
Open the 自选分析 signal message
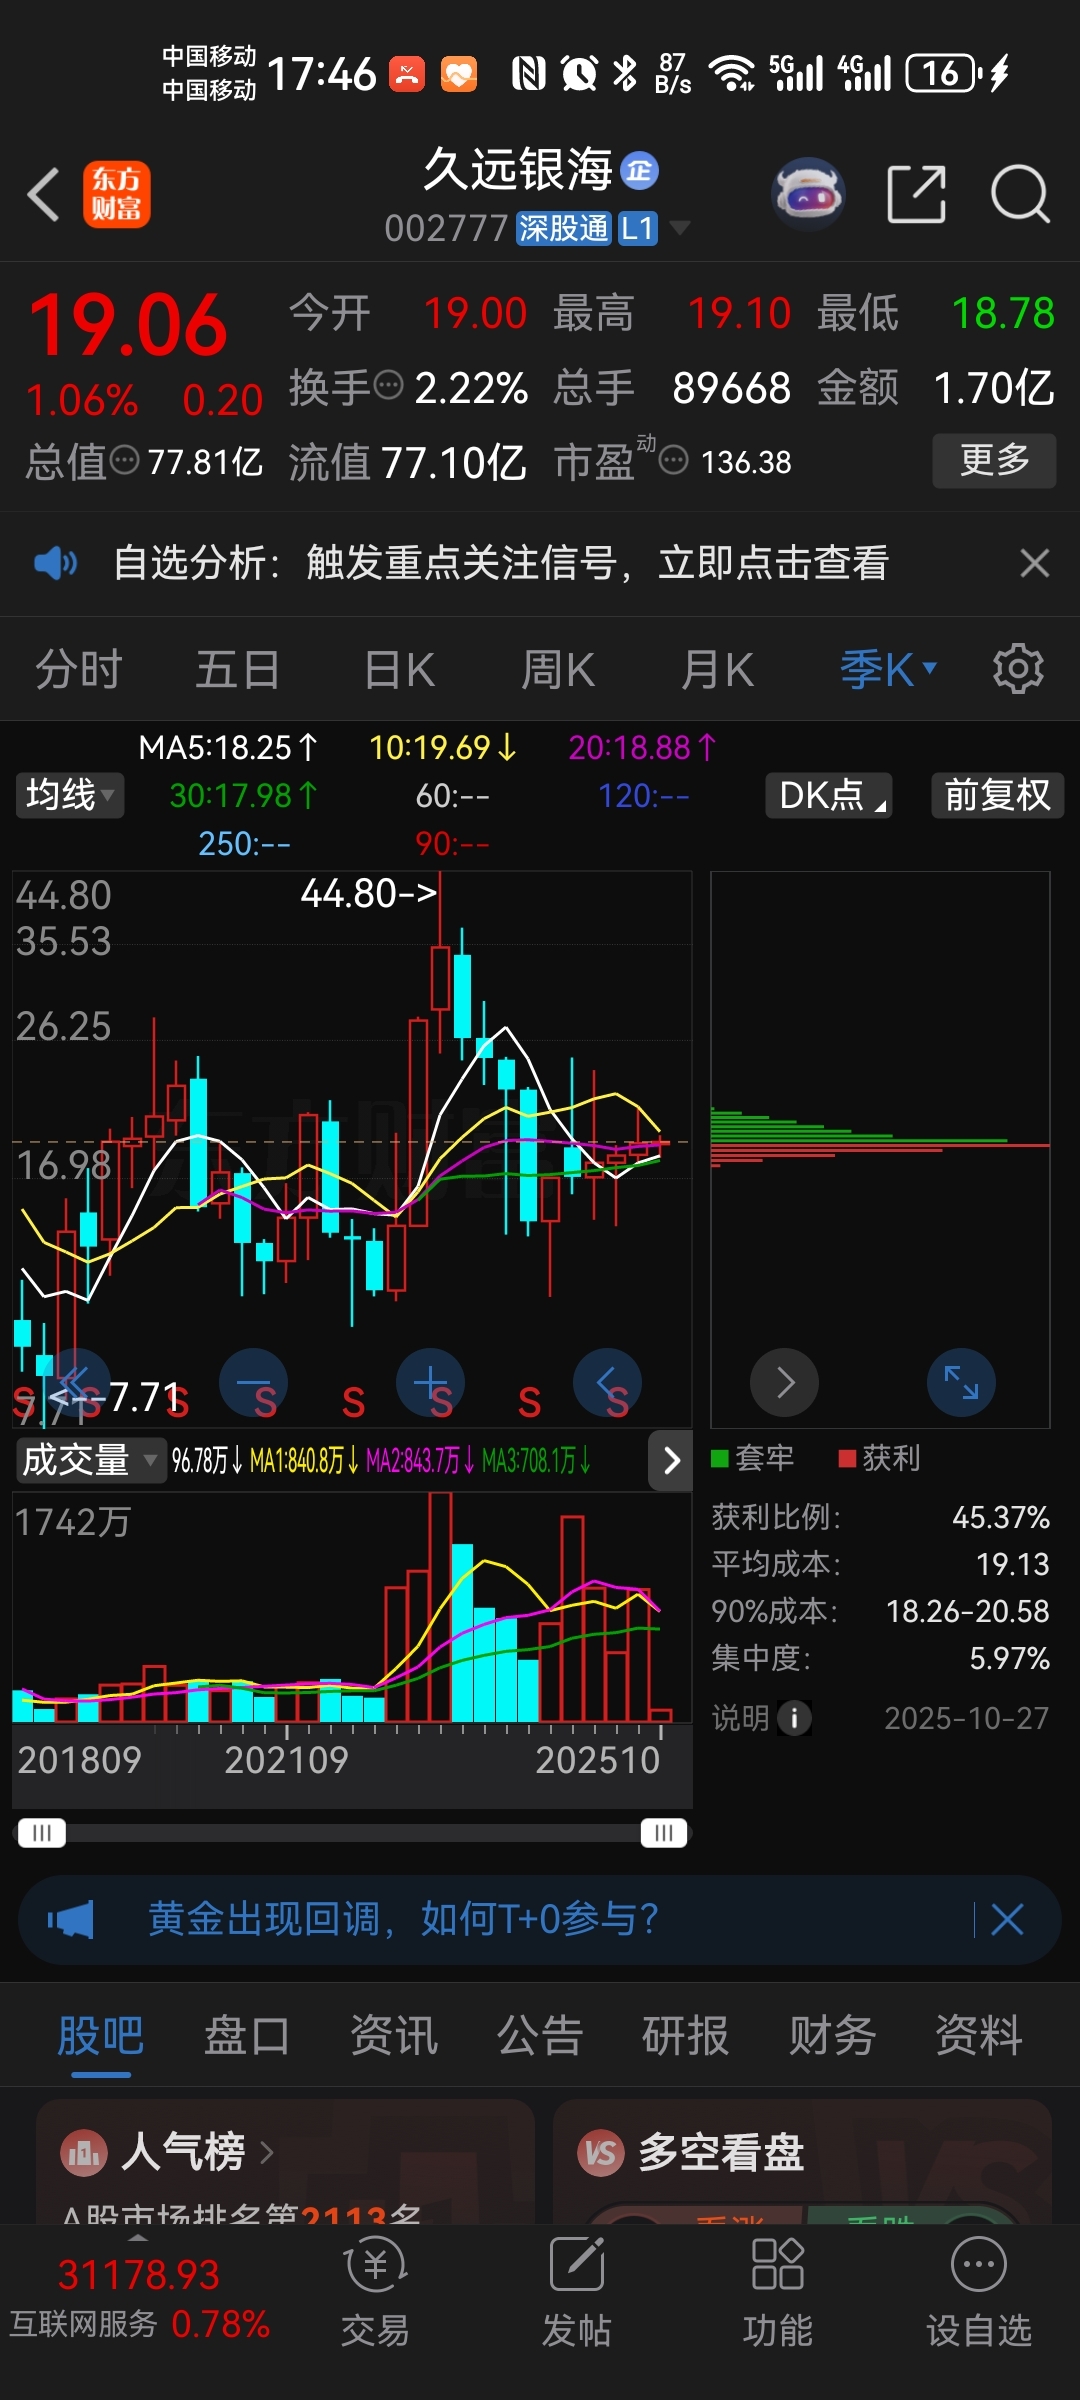(x=500, y=563)
